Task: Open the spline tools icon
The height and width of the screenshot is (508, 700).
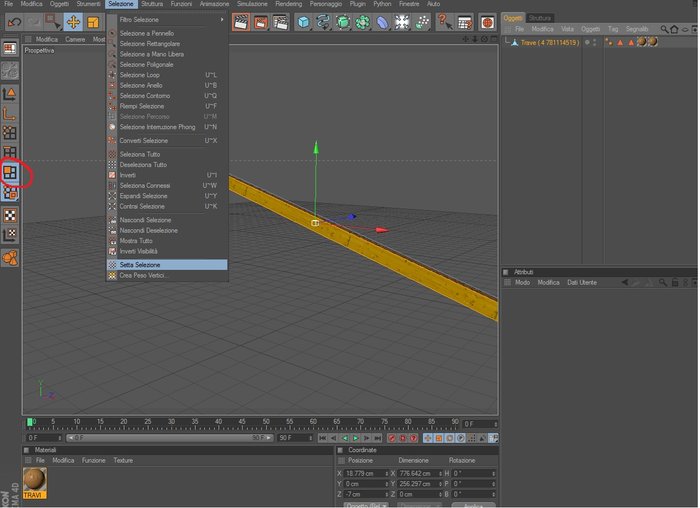Action: [323, 22]
